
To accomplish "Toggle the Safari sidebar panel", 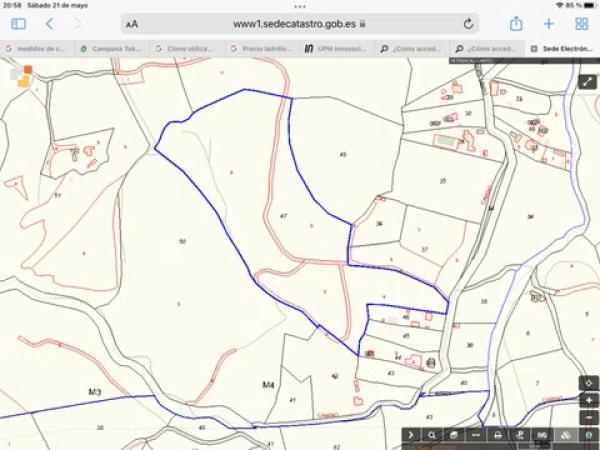I will coord(18,23).
